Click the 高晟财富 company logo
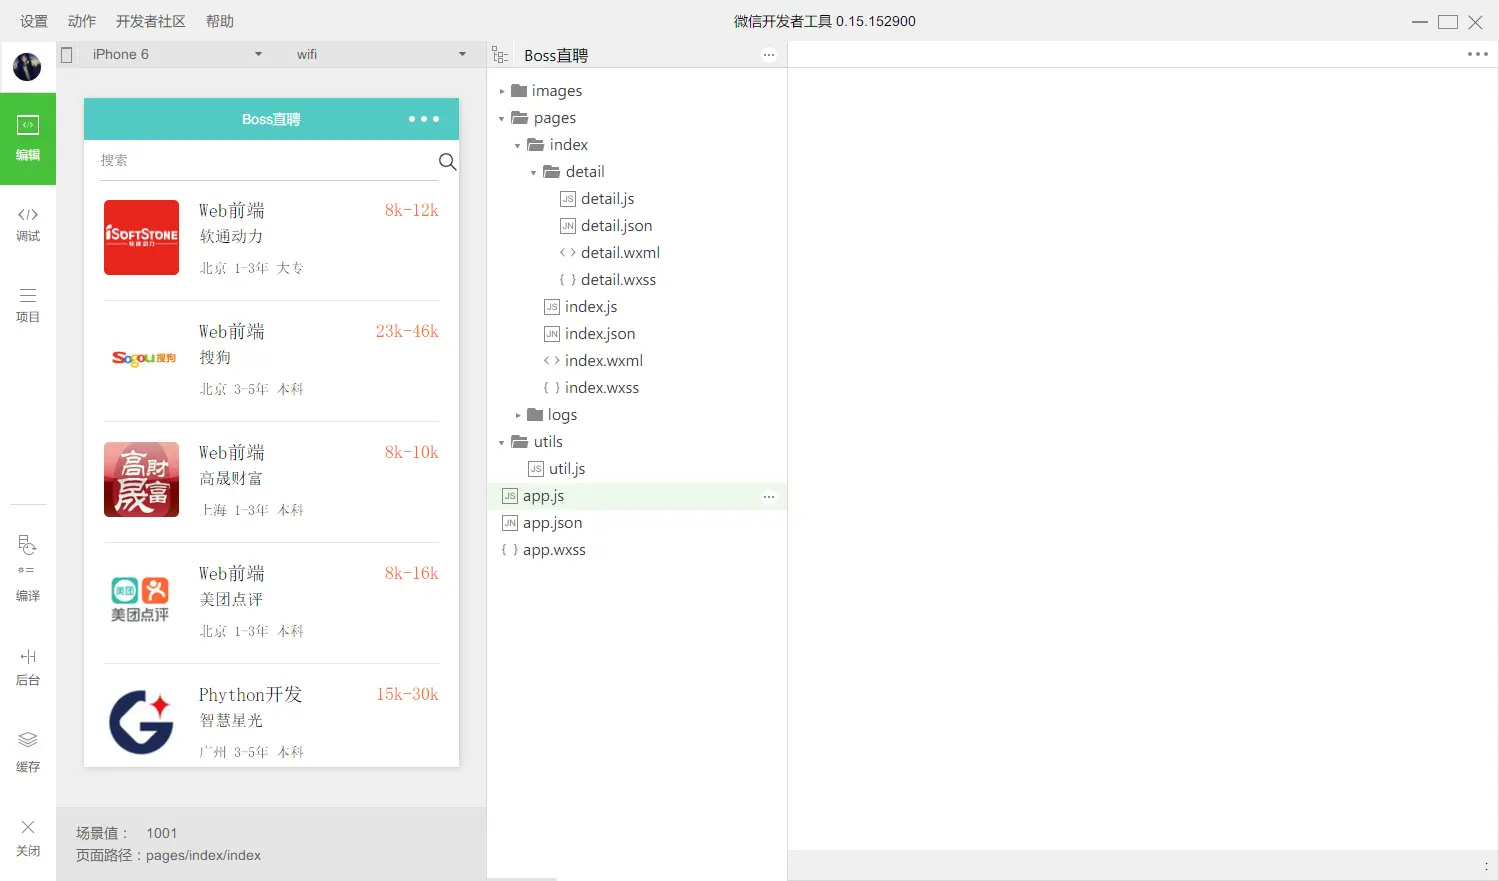 point(141,479)
